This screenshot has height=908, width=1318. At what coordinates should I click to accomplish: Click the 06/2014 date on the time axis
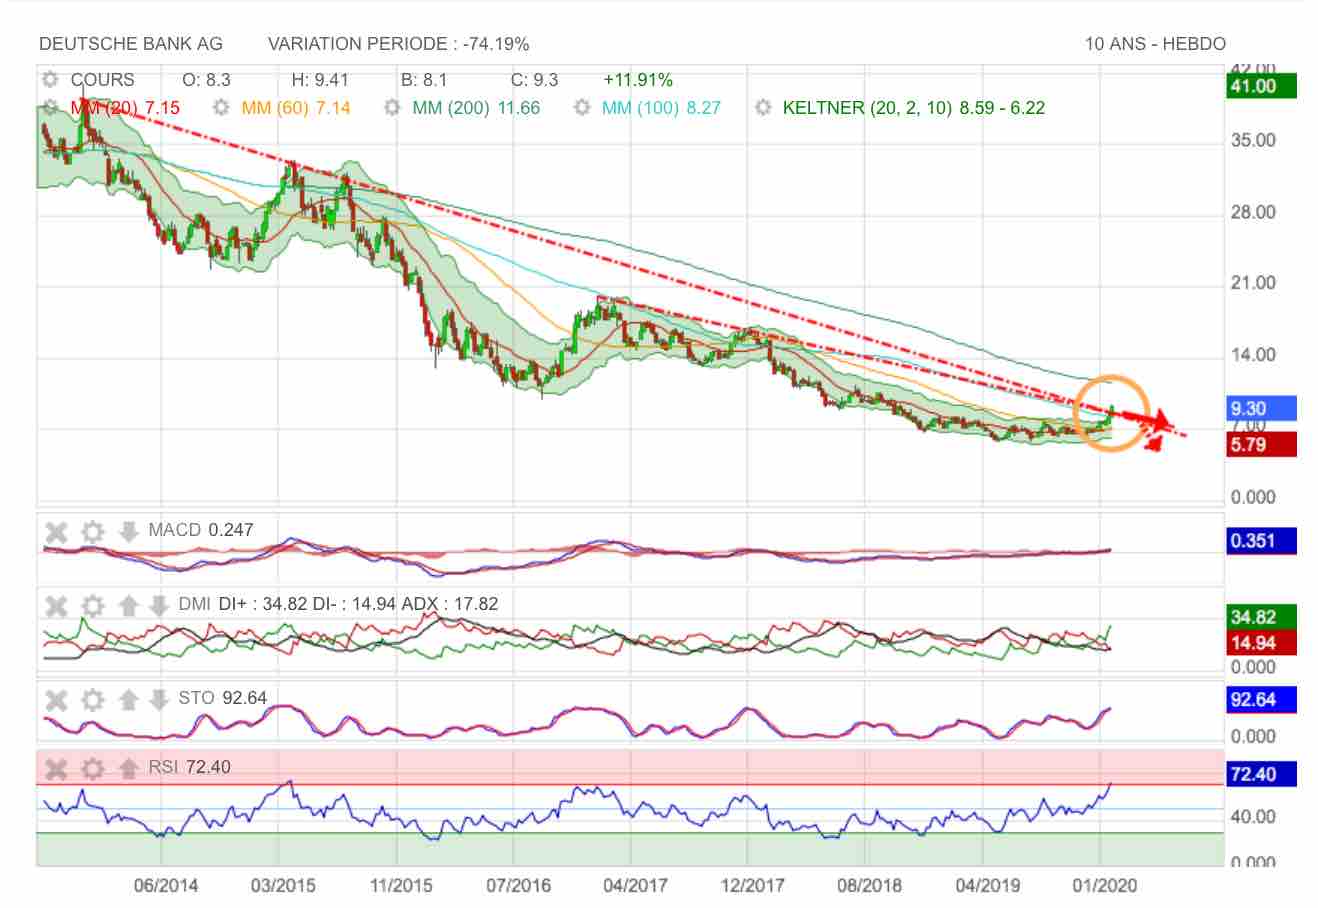click(164, 886)
